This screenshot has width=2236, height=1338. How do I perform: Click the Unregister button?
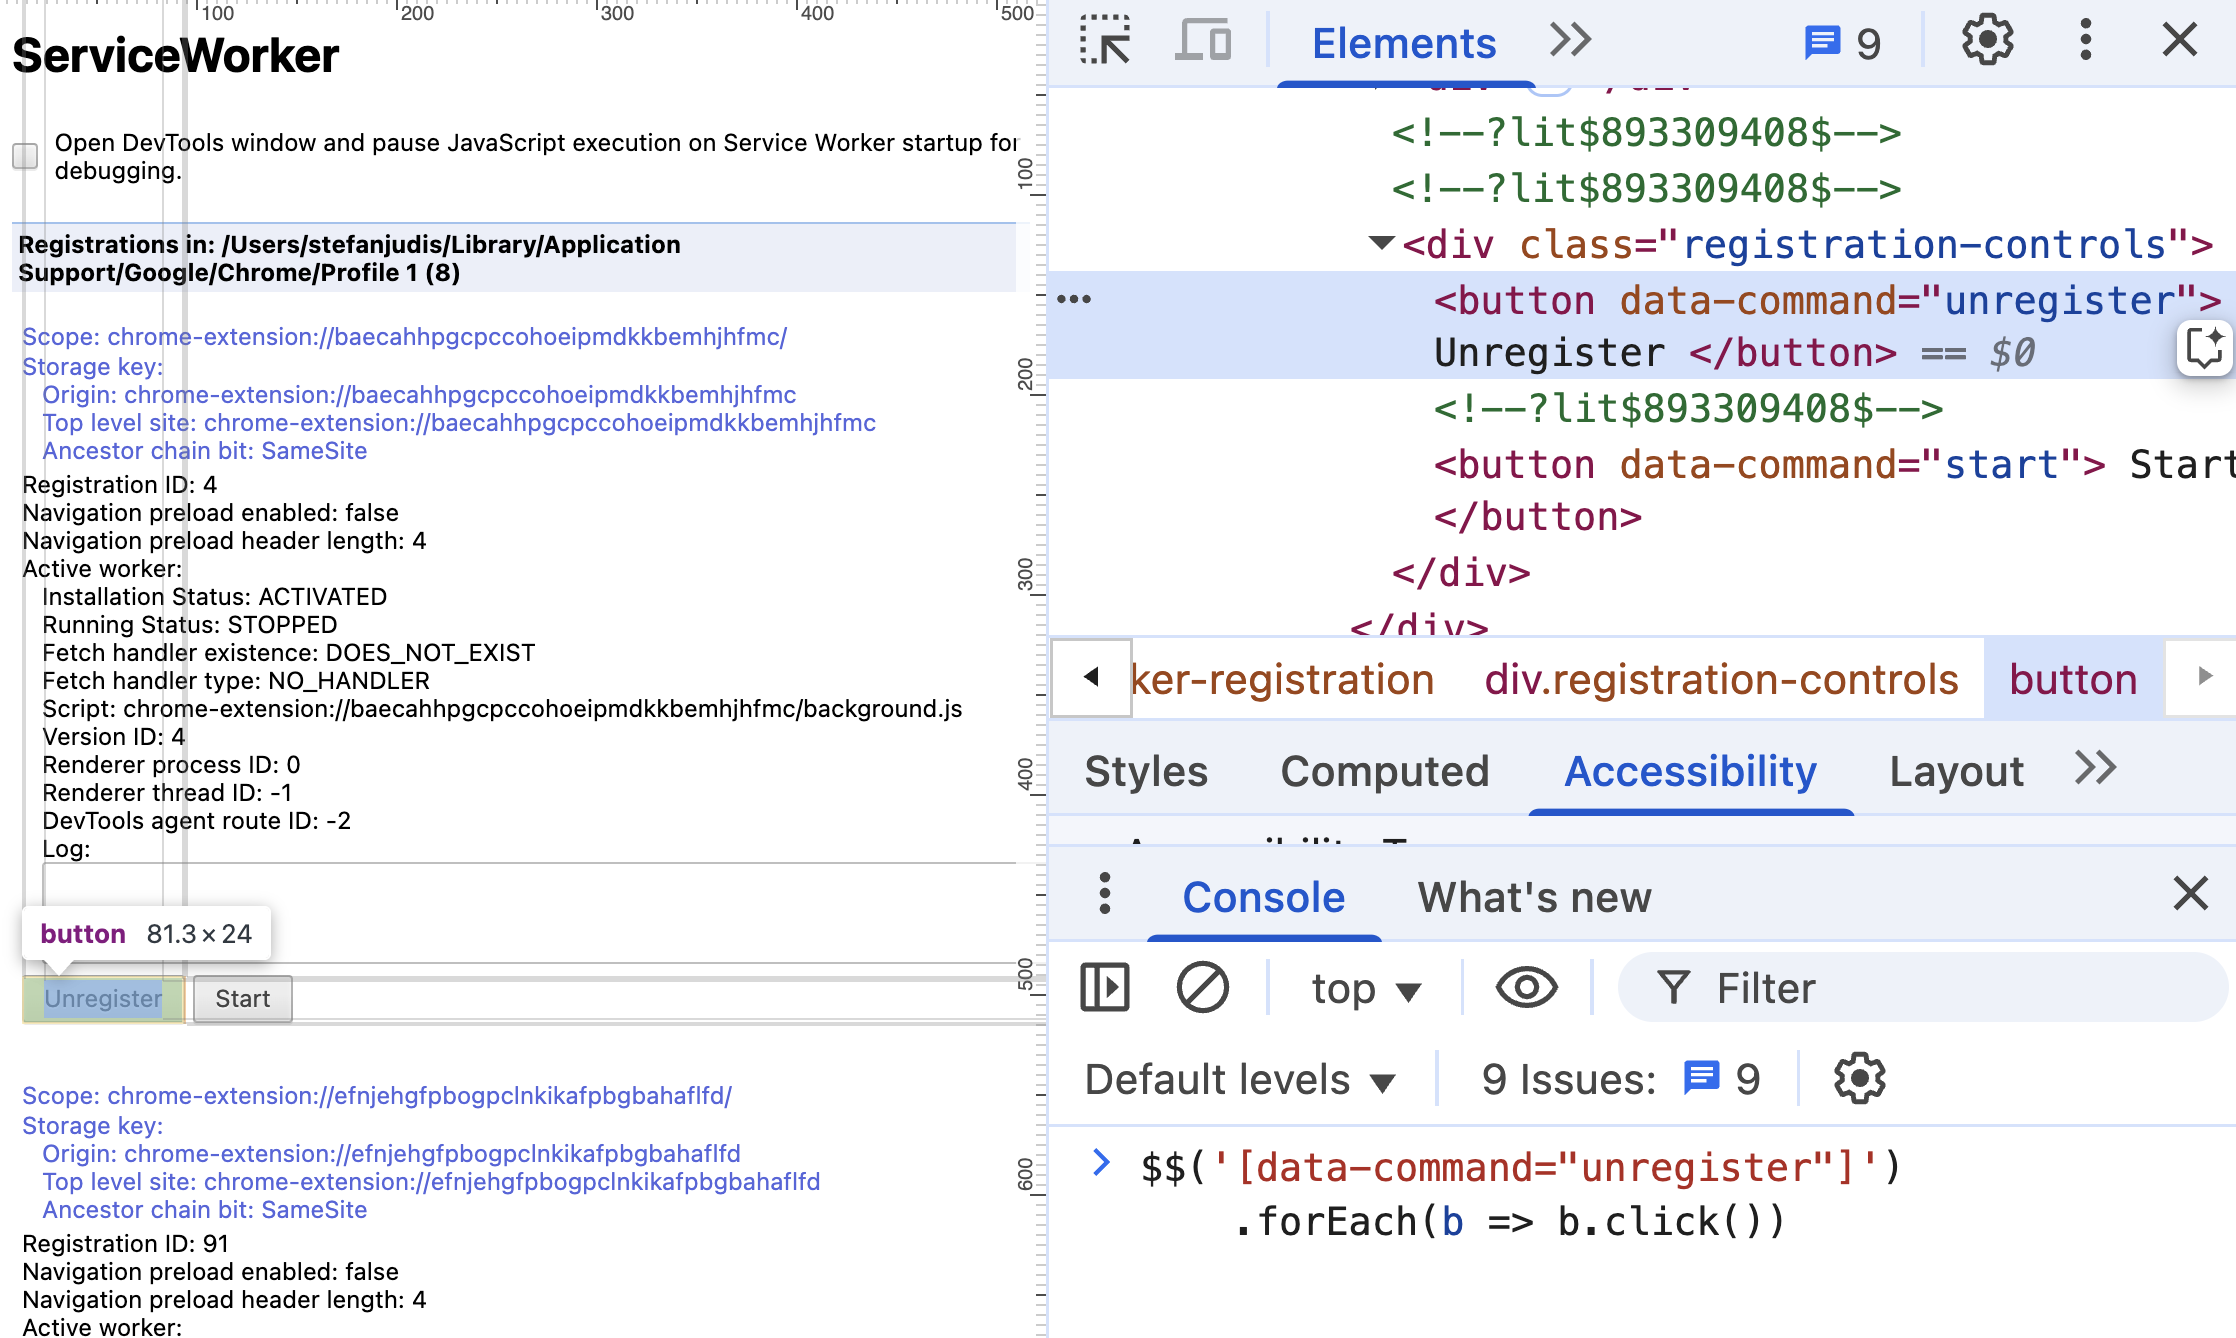tap(103, 999)
